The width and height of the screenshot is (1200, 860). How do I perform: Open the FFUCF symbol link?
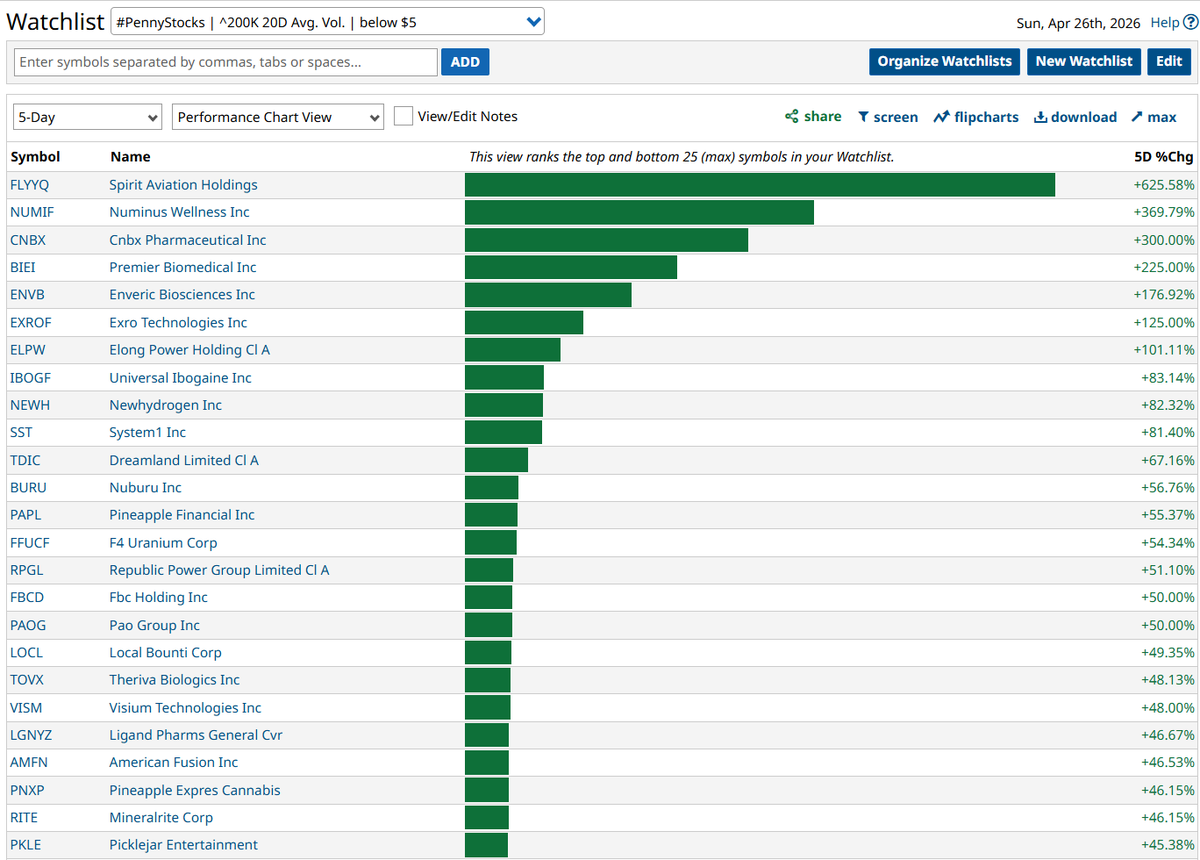tap(30, 543)
